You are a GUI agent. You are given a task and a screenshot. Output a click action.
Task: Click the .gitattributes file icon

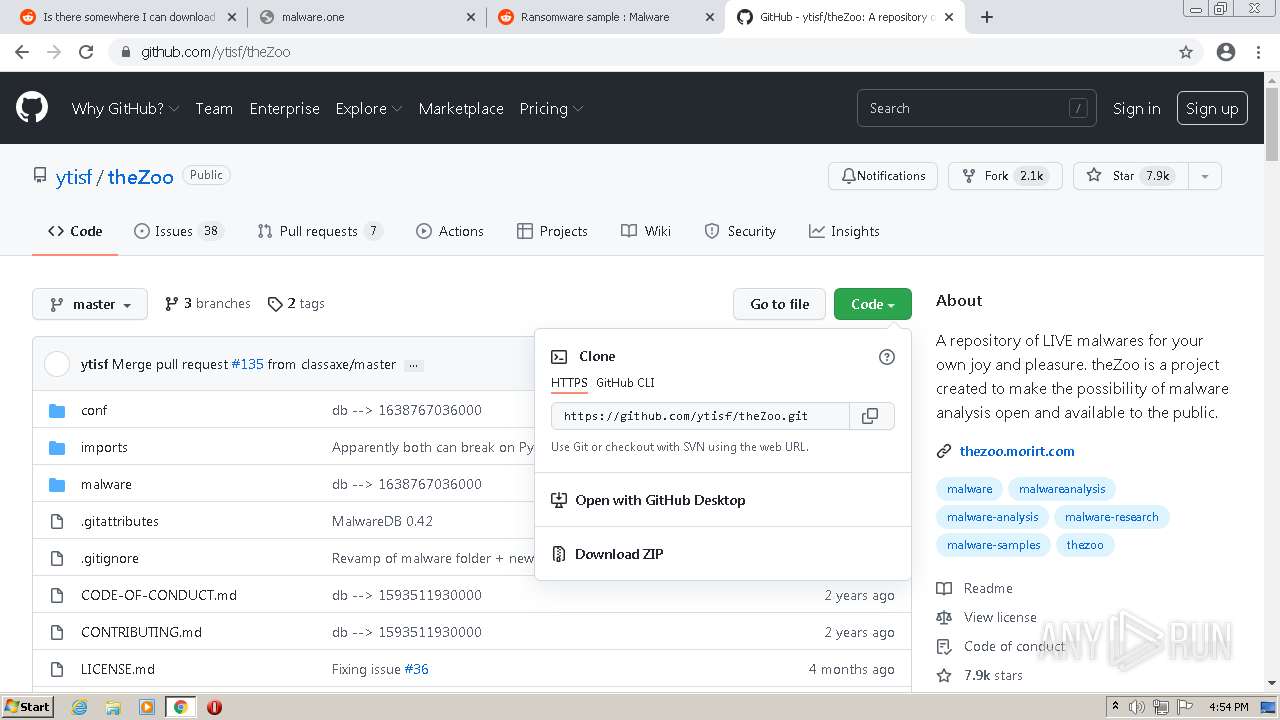57,522
